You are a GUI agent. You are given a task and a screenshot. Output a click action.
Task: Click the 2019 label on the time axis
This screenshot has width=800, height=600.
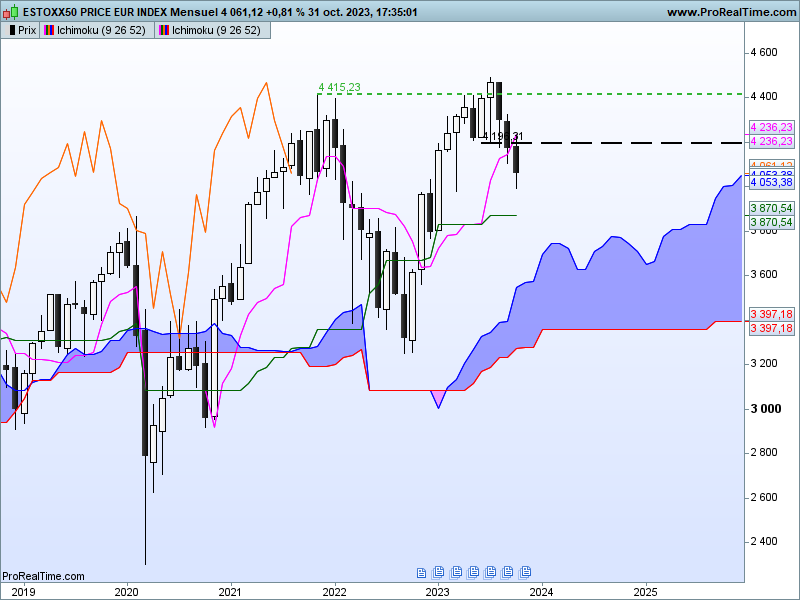point(23,592)
